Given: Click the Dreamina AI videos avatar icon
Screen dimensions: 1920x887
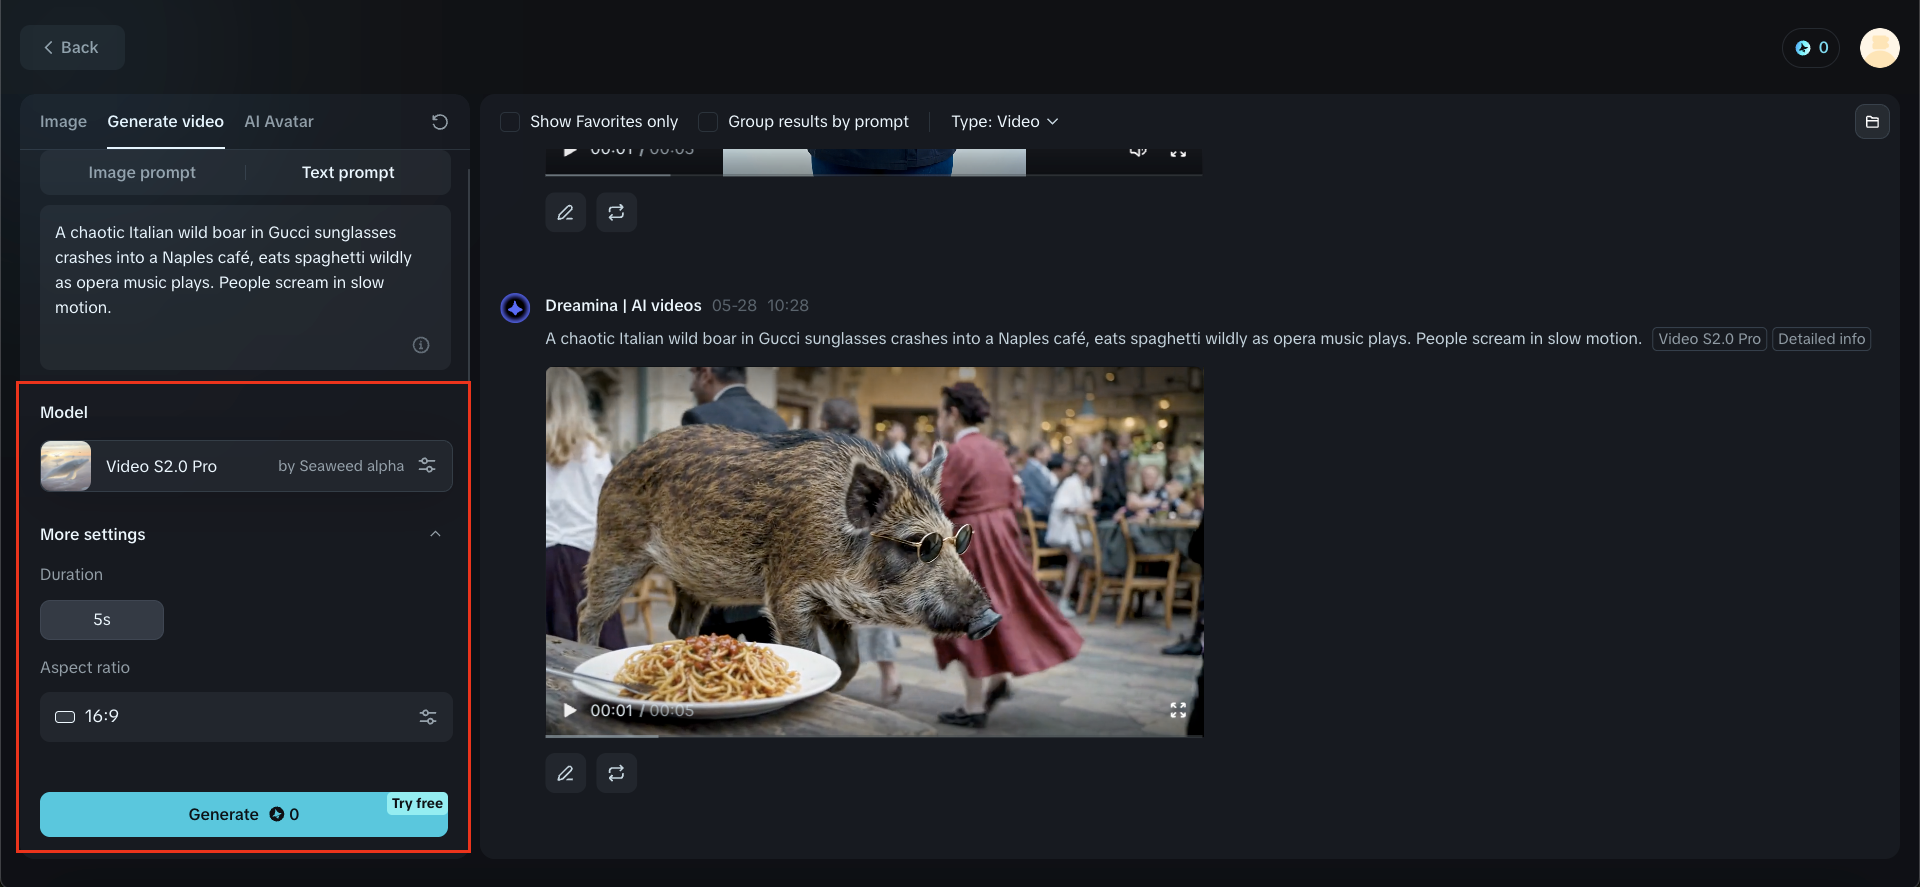Looking at the screenshot, I should click(515, 307).
